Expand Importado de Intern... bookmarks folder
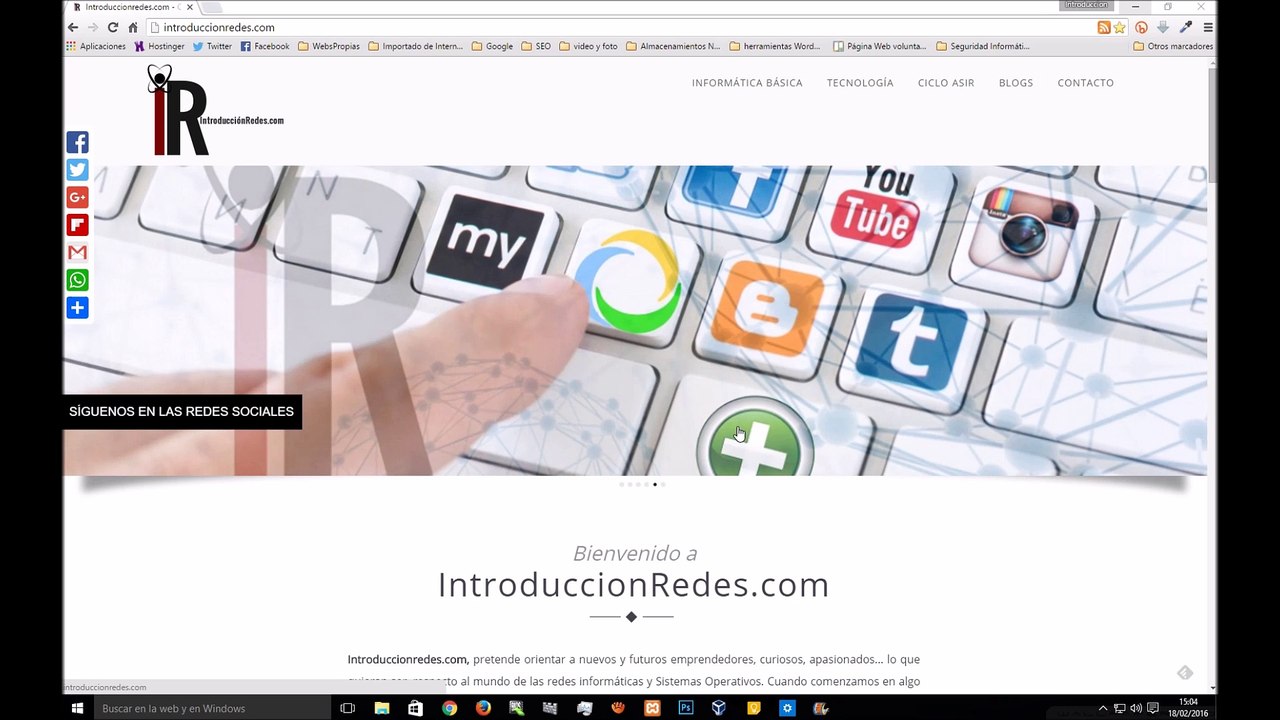 [x=416, y=46]
